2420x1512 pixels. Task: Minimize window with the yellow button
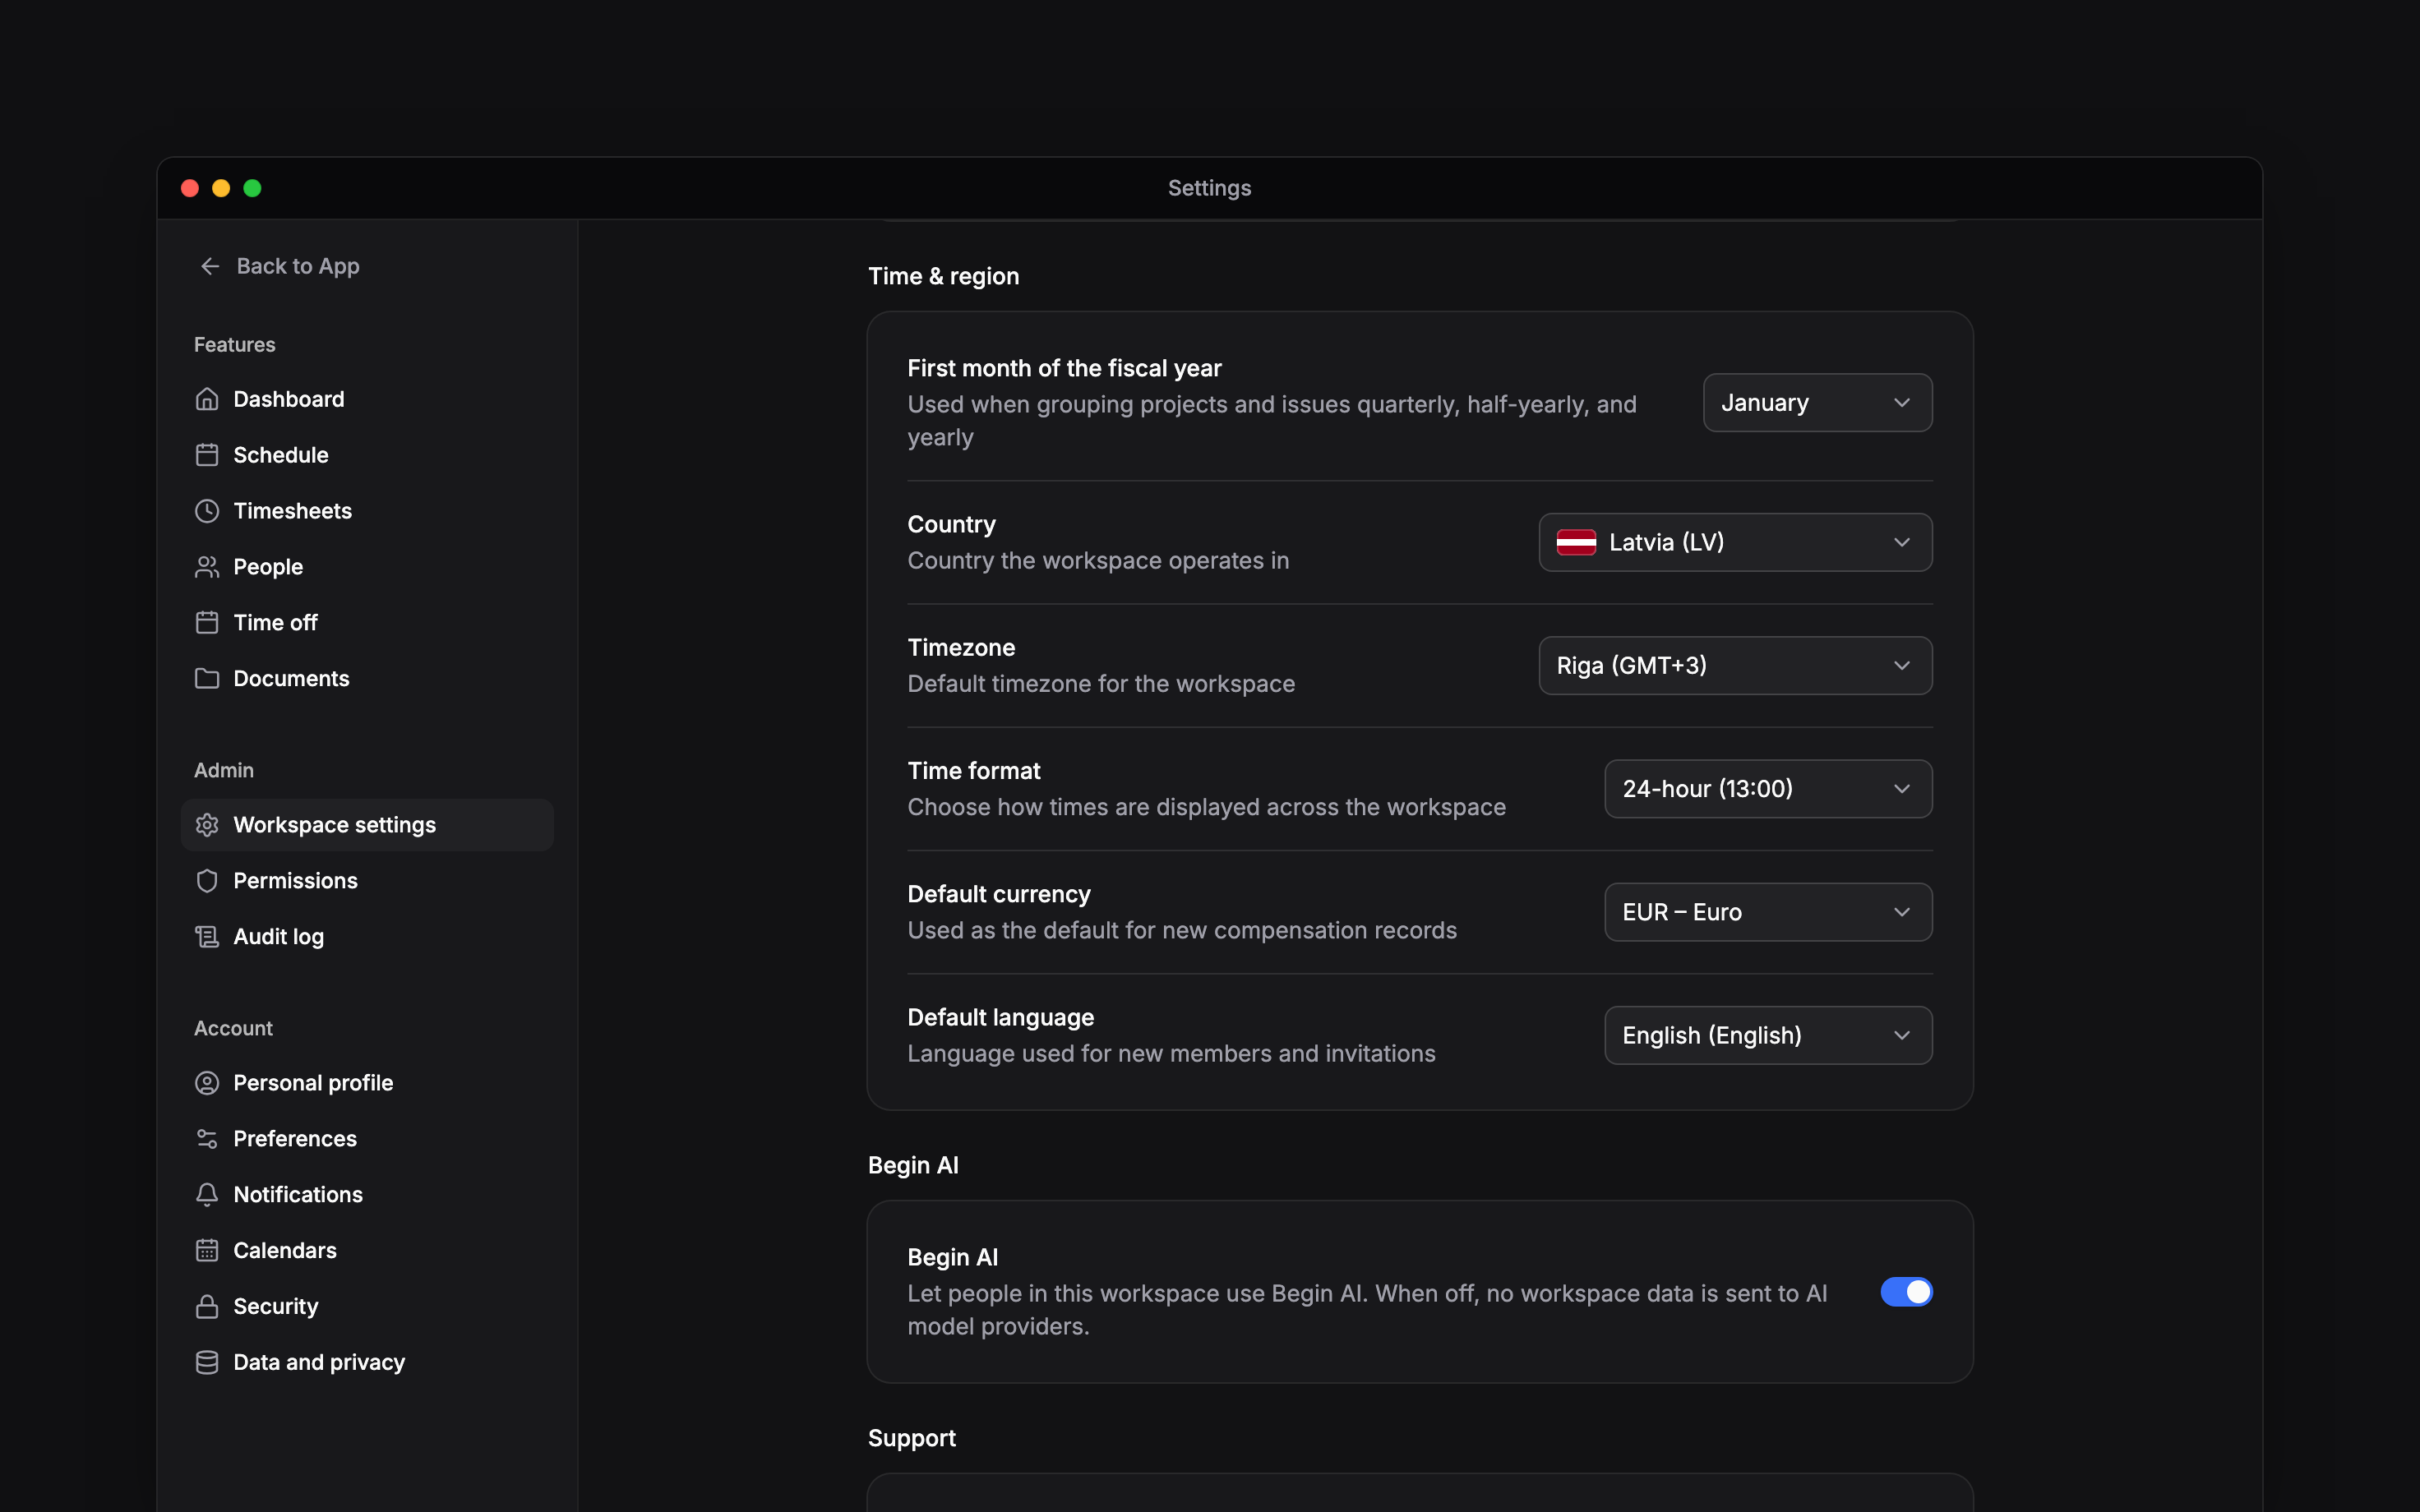[221, 188]
